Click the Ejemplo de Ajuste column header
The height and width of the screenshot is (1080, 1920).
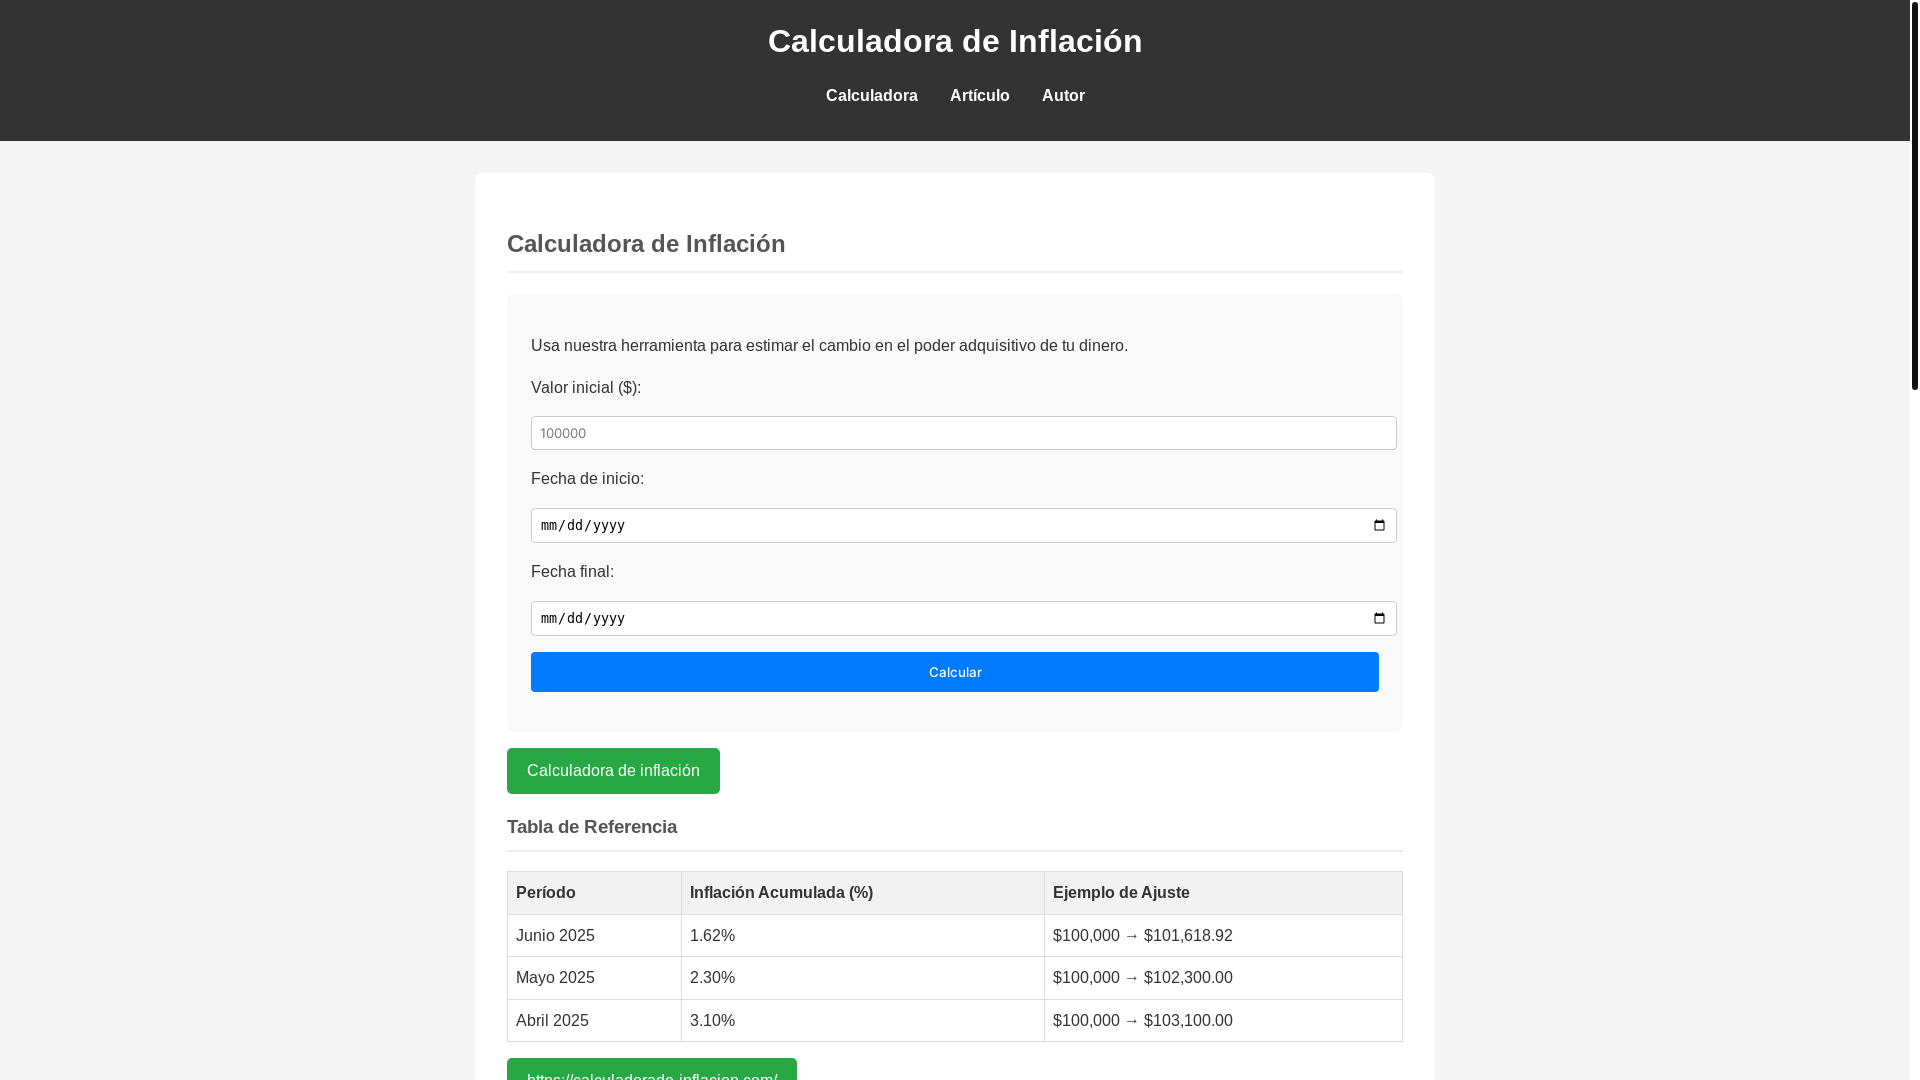click(x=1223, y=893)
